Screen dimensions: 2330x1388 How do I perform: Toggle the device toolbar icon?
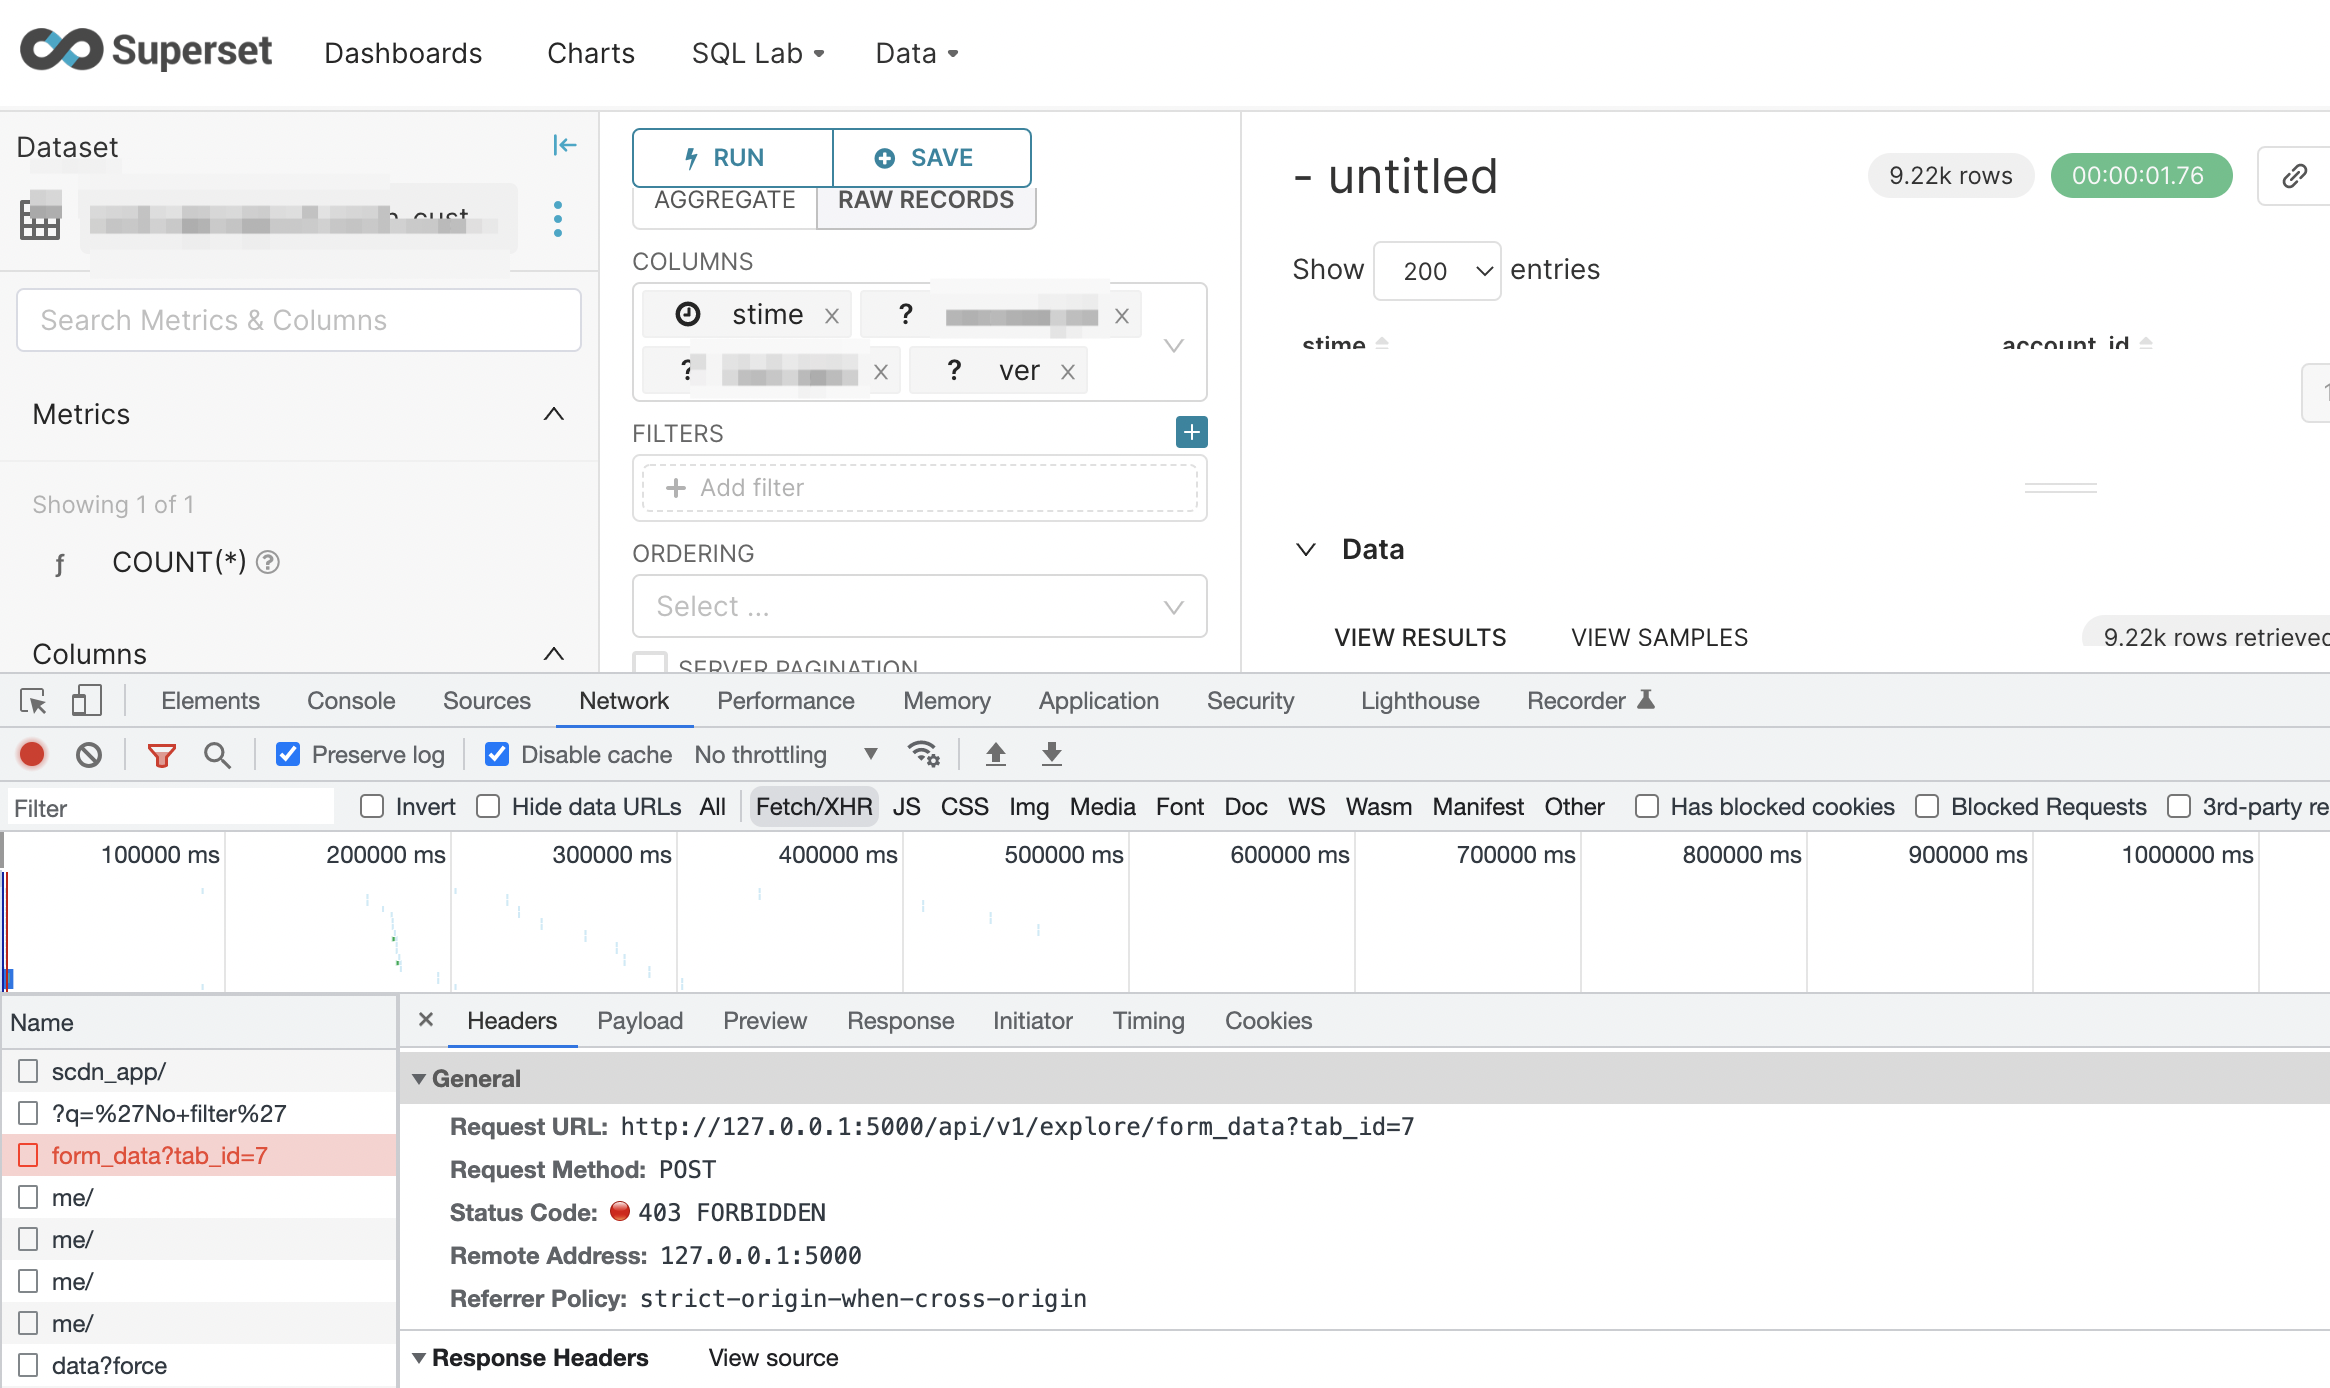(x=87, y=701)
